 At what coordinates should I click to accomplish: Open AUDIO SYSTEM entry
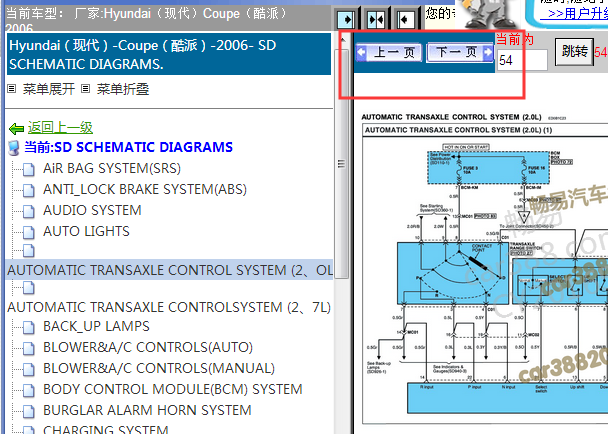92,210
